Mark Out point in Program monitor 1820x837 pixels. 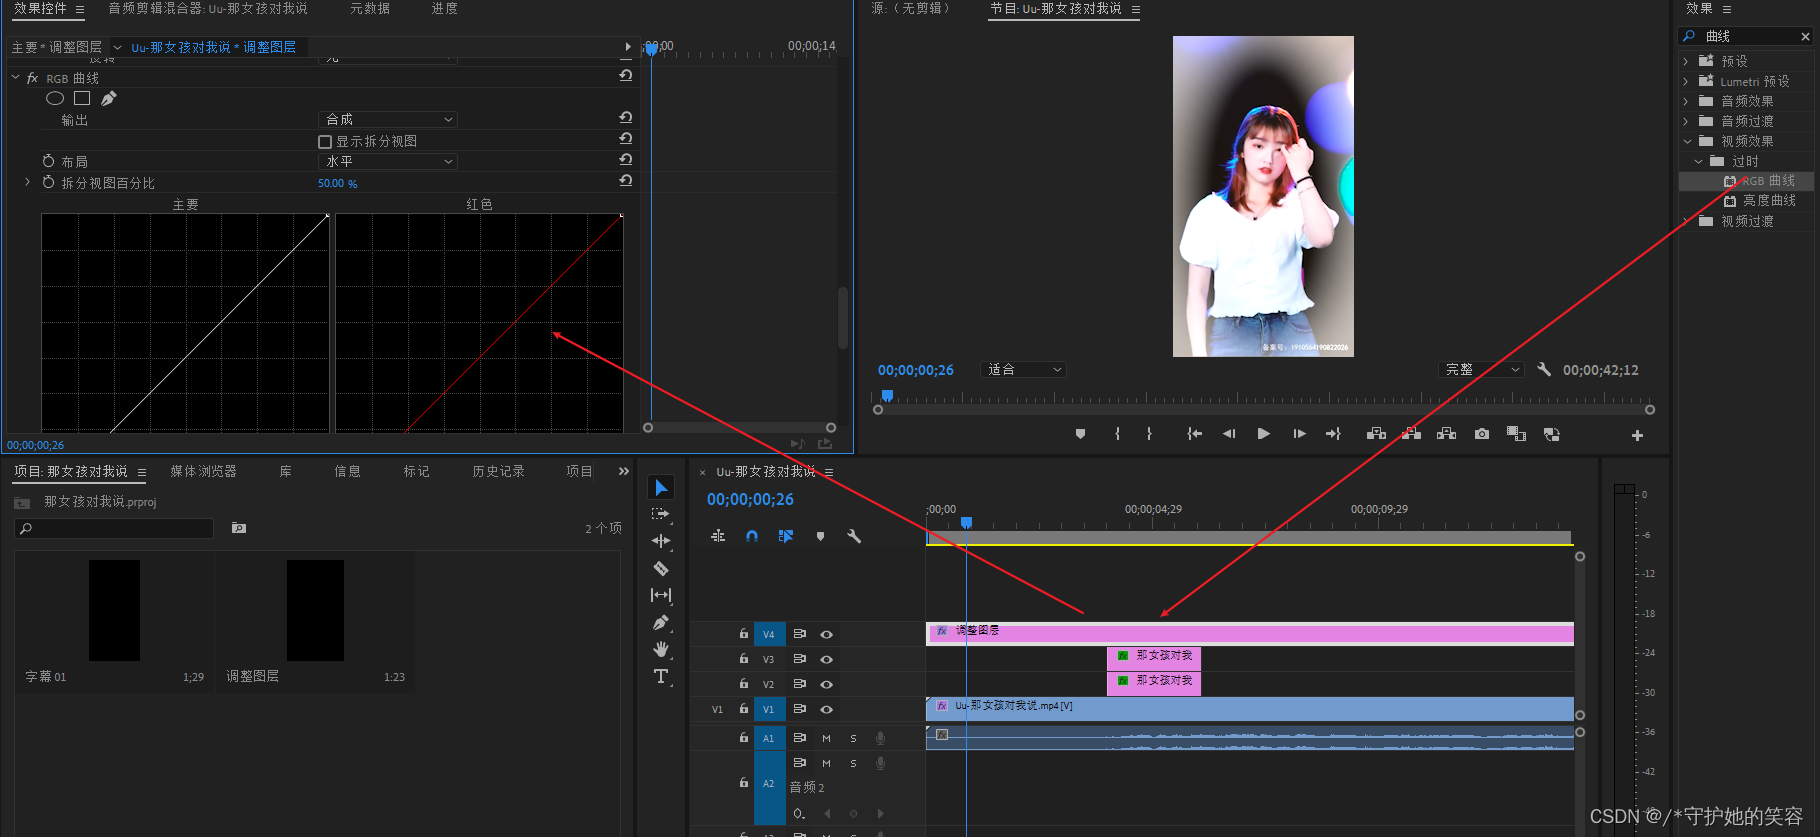[x=1149, y=434]
